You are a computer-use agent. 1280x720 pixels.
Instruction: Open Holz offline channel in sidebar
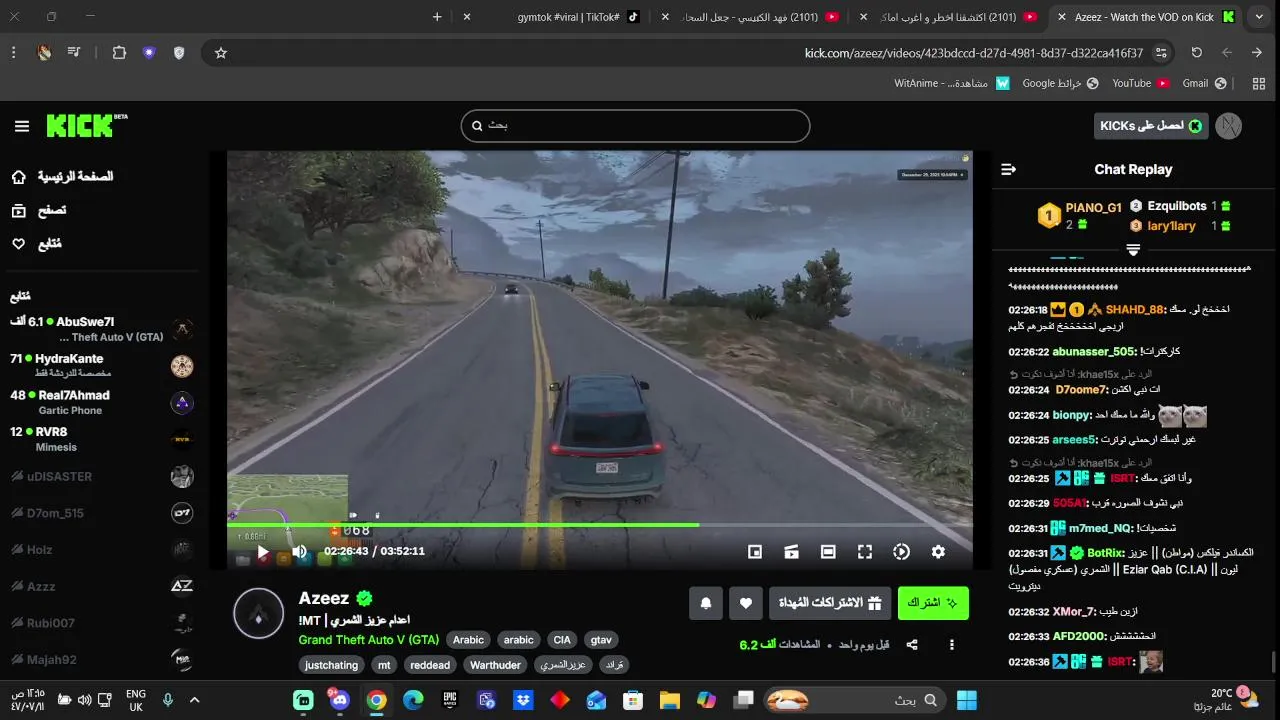point(101,549)
